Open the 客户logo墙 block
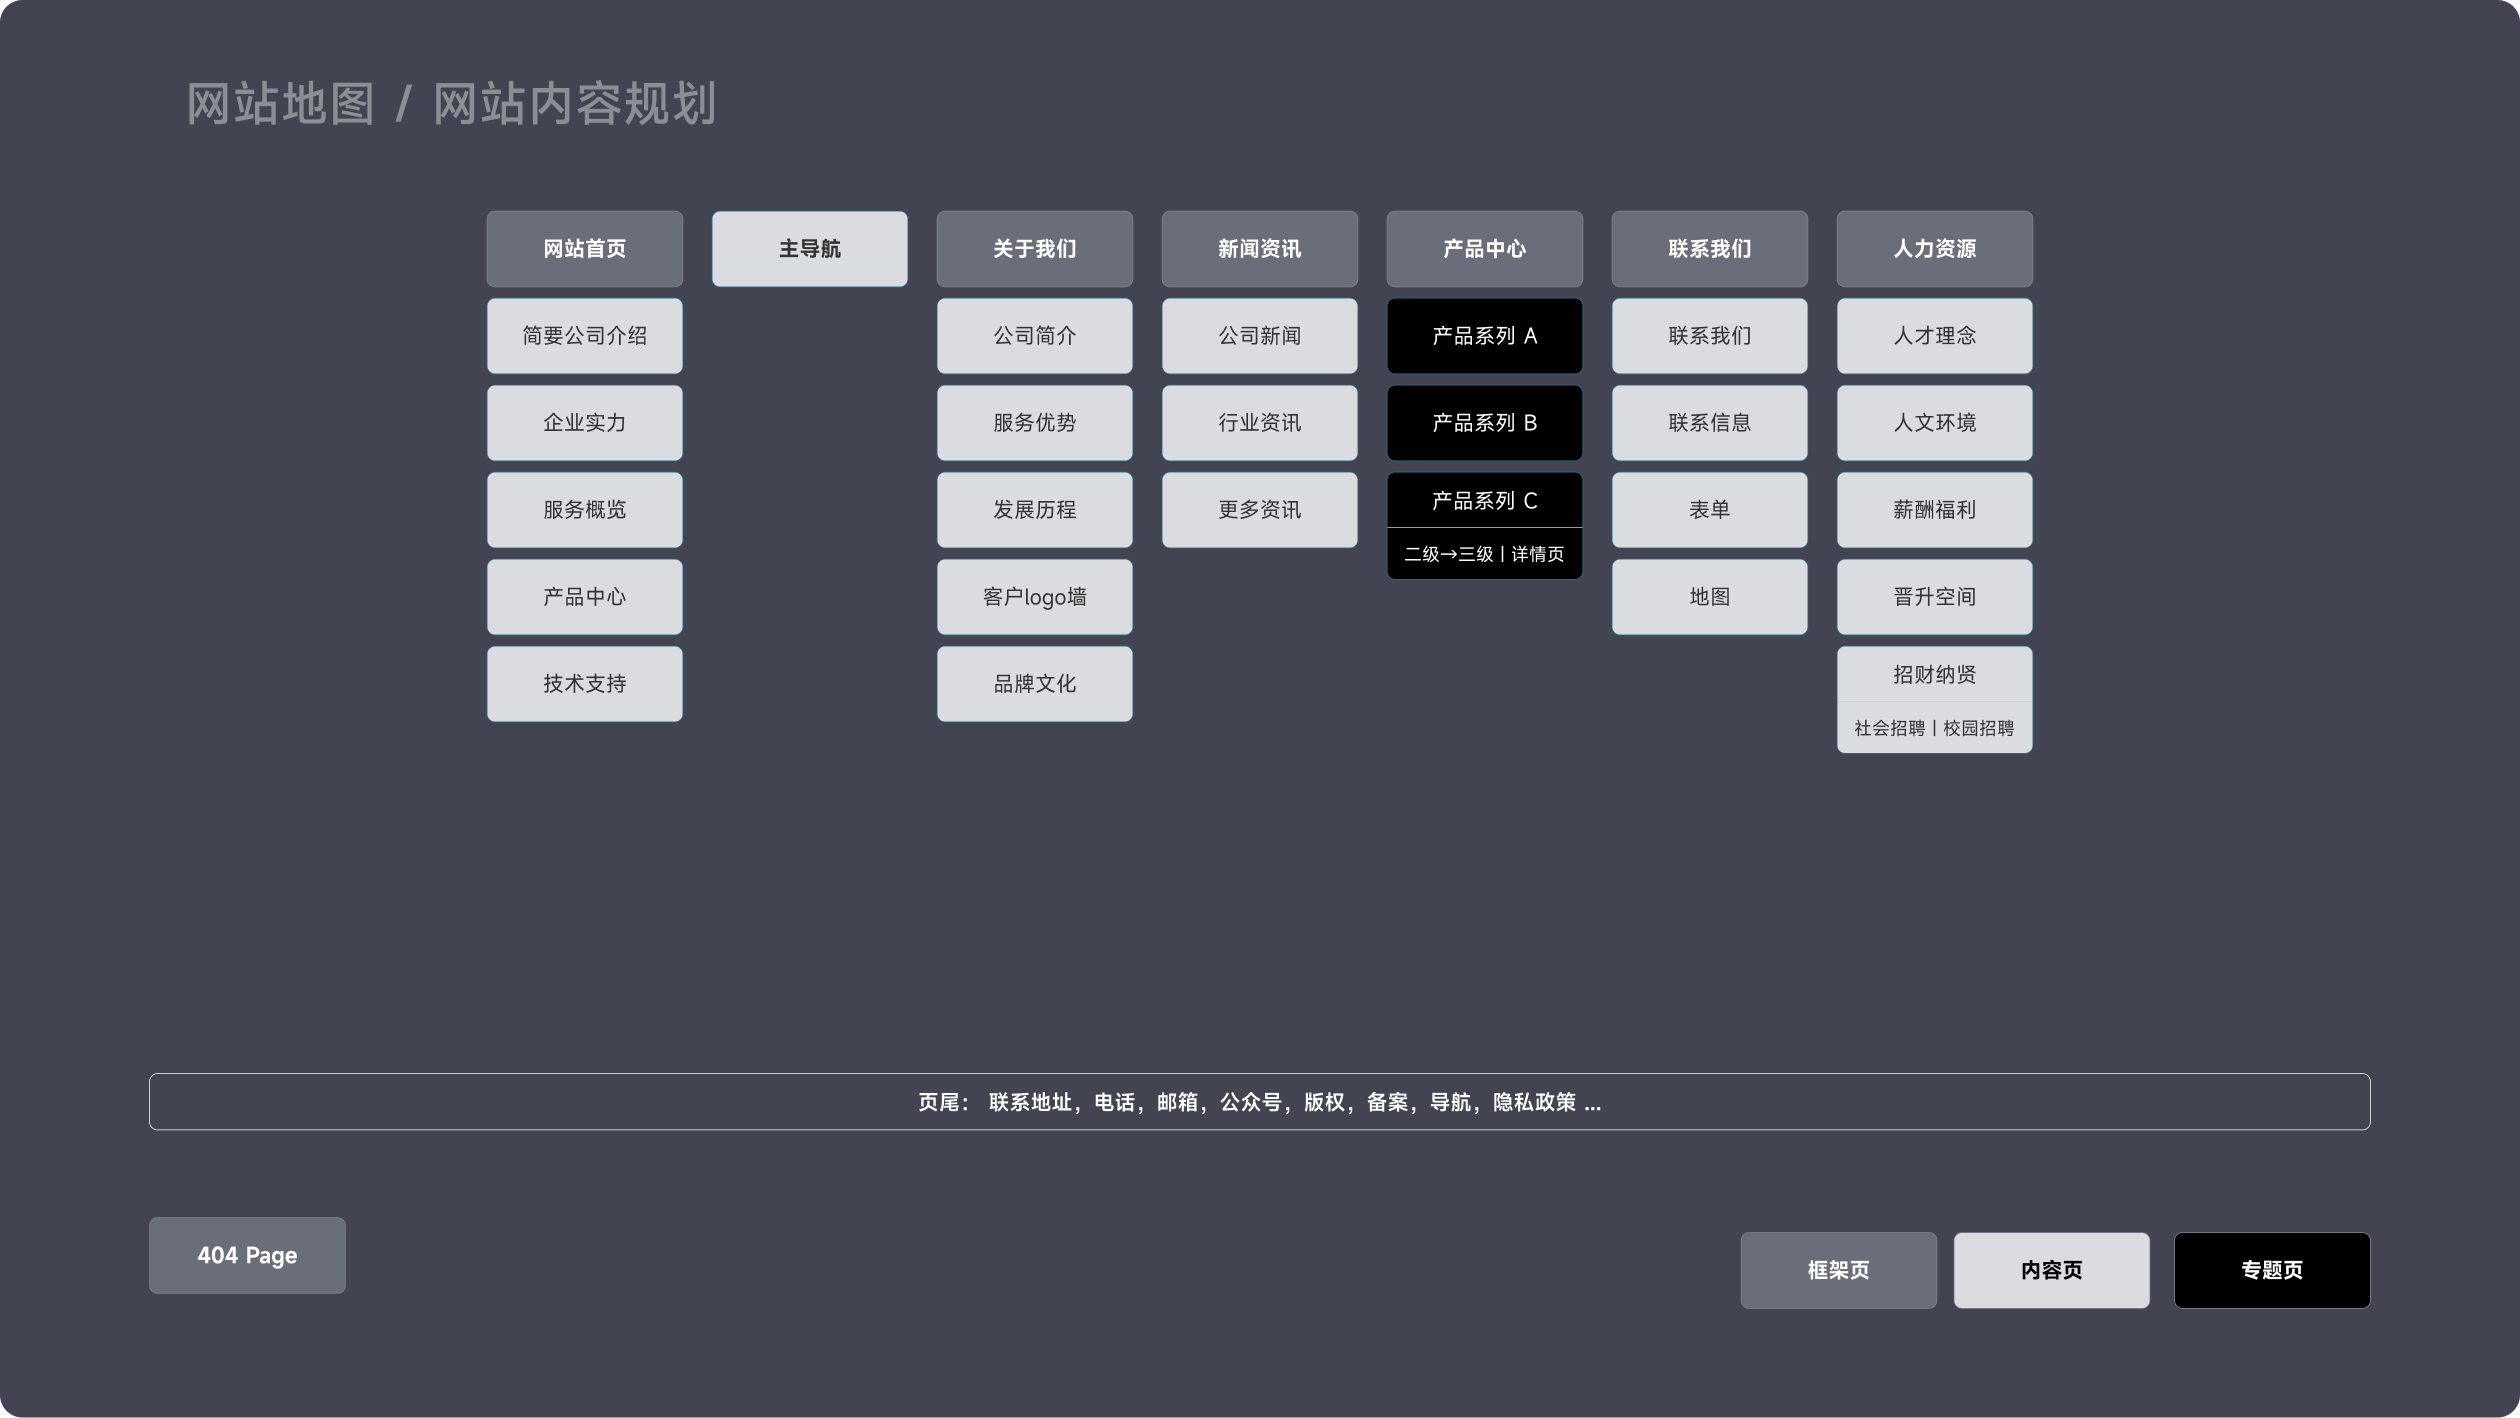This screenshot has height=1418, width=2520. pyautogui.click(x=1034, y=597)
